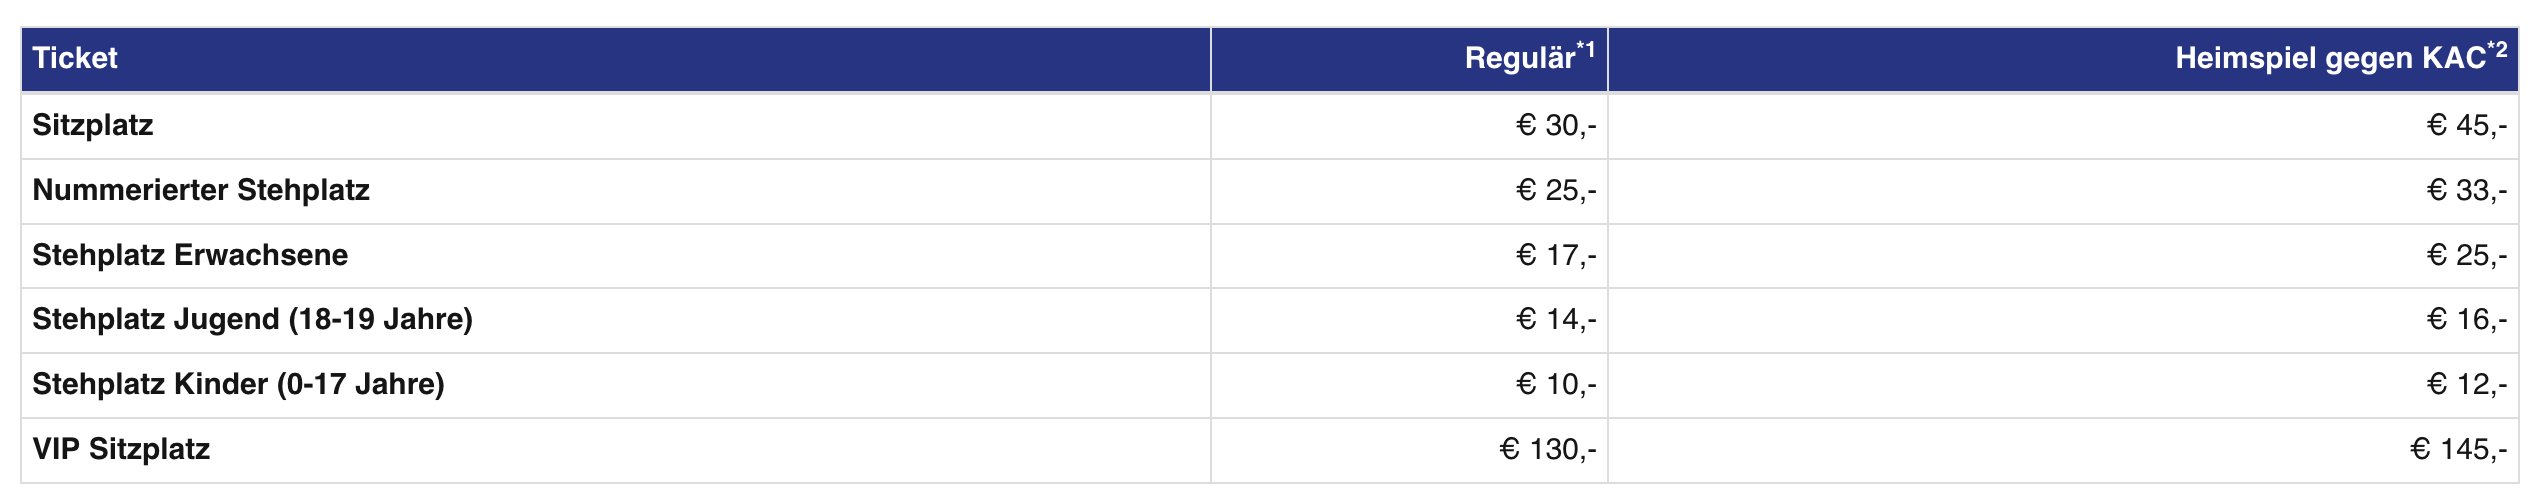Click the KAC Stehplatz Kinder price € 12,-
This screenshot has width=2540, height=494.
[x=2467, y=384]
